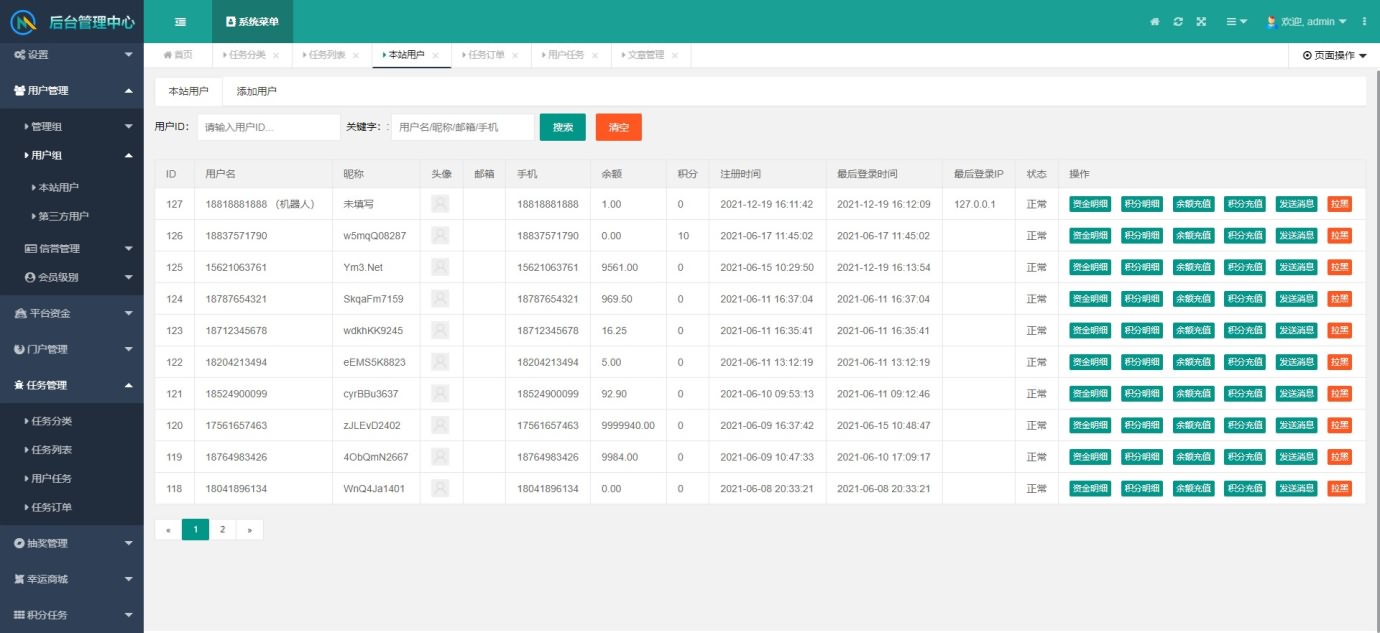Click the home icon in top header
This screenshot has height=633, width=1380.
point(1155,21)
